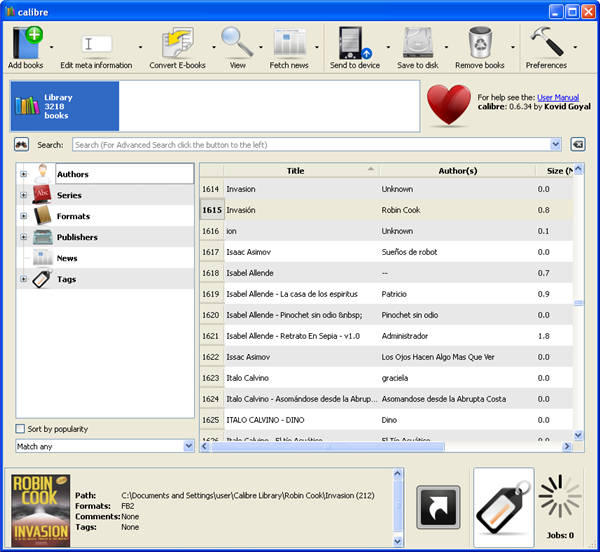This screenshot has width=600, height=552.
Task: Open advanced search with binoculars icon
Action: (x=21, y=144)
